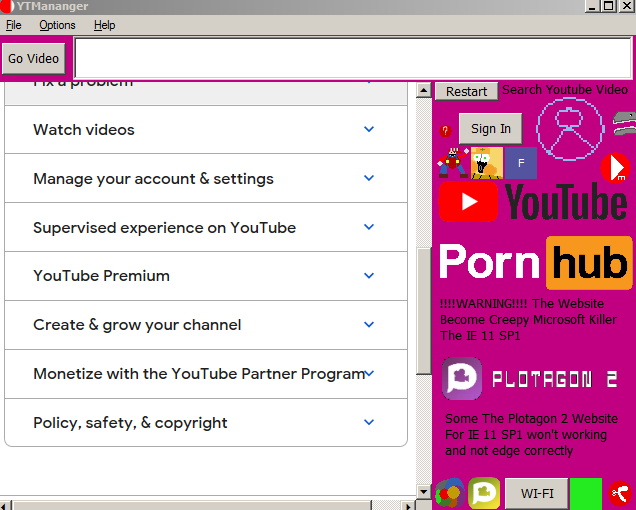Click the circular stick-figure profile icon
The width and height of the screenshot is (636, 510).
coord(570,129)
